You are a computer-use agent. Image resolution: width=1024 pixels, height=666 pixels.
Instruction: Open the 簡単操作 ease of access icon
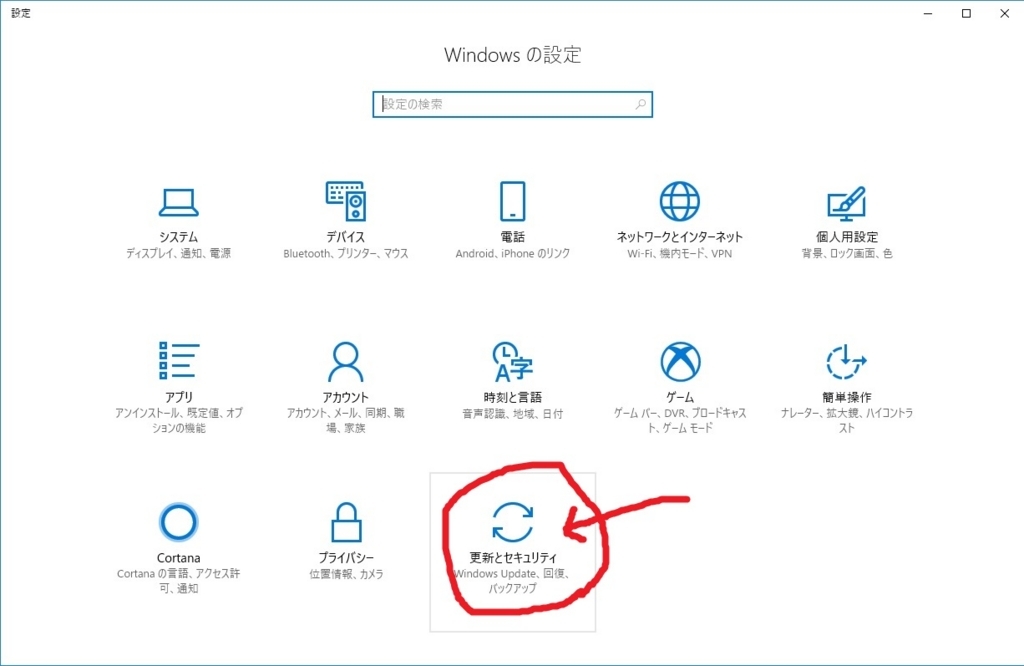[x=846, y=361]
